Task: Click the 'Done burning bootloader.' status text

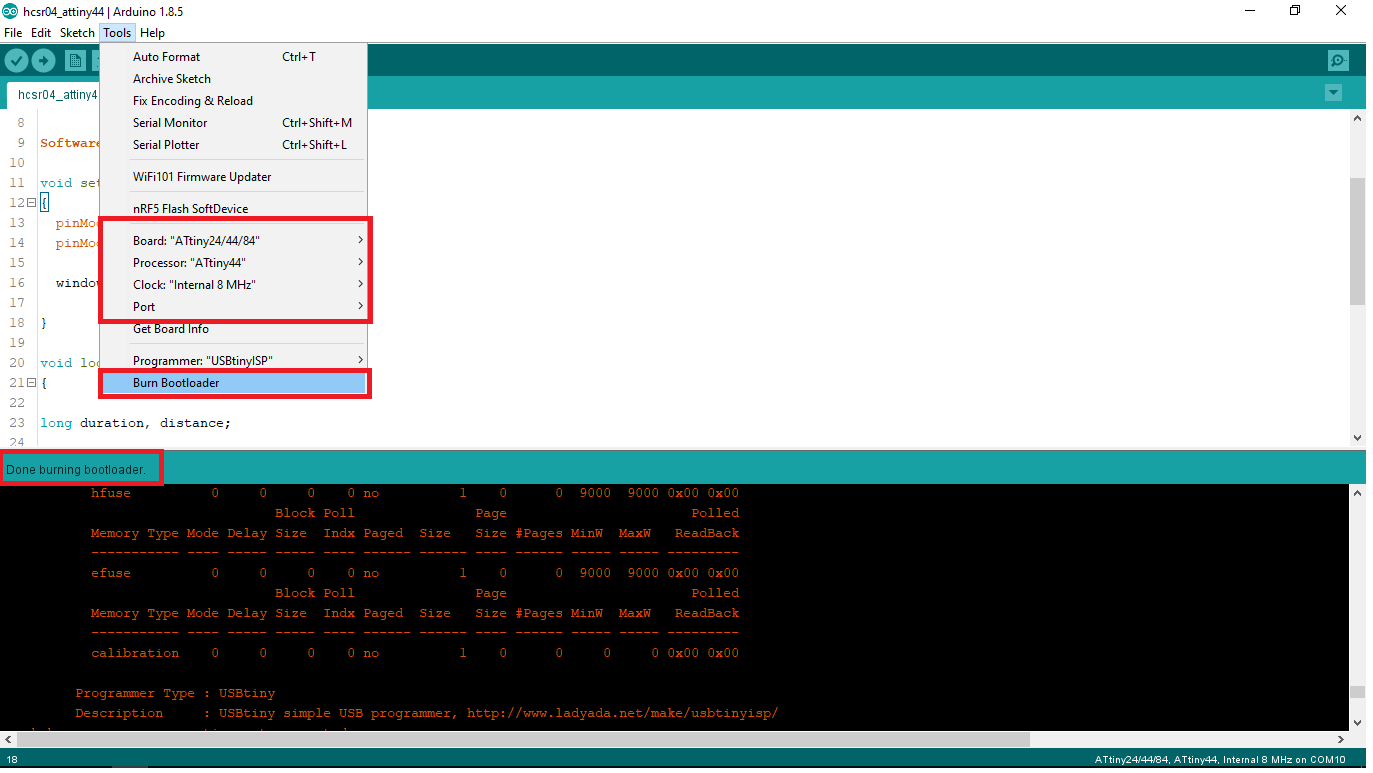Action: (x=76, y=469)
